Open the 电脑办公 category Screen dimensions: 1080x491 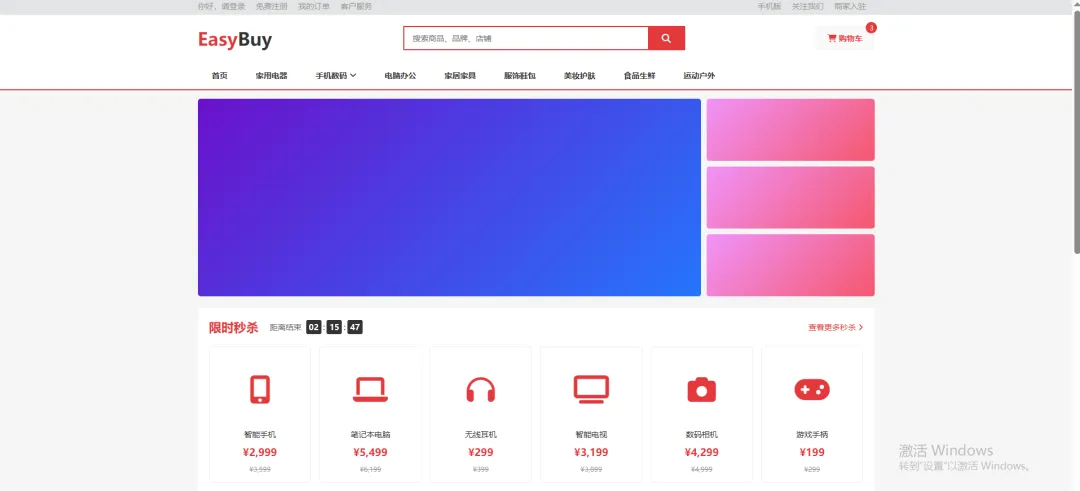click(400, 76)
